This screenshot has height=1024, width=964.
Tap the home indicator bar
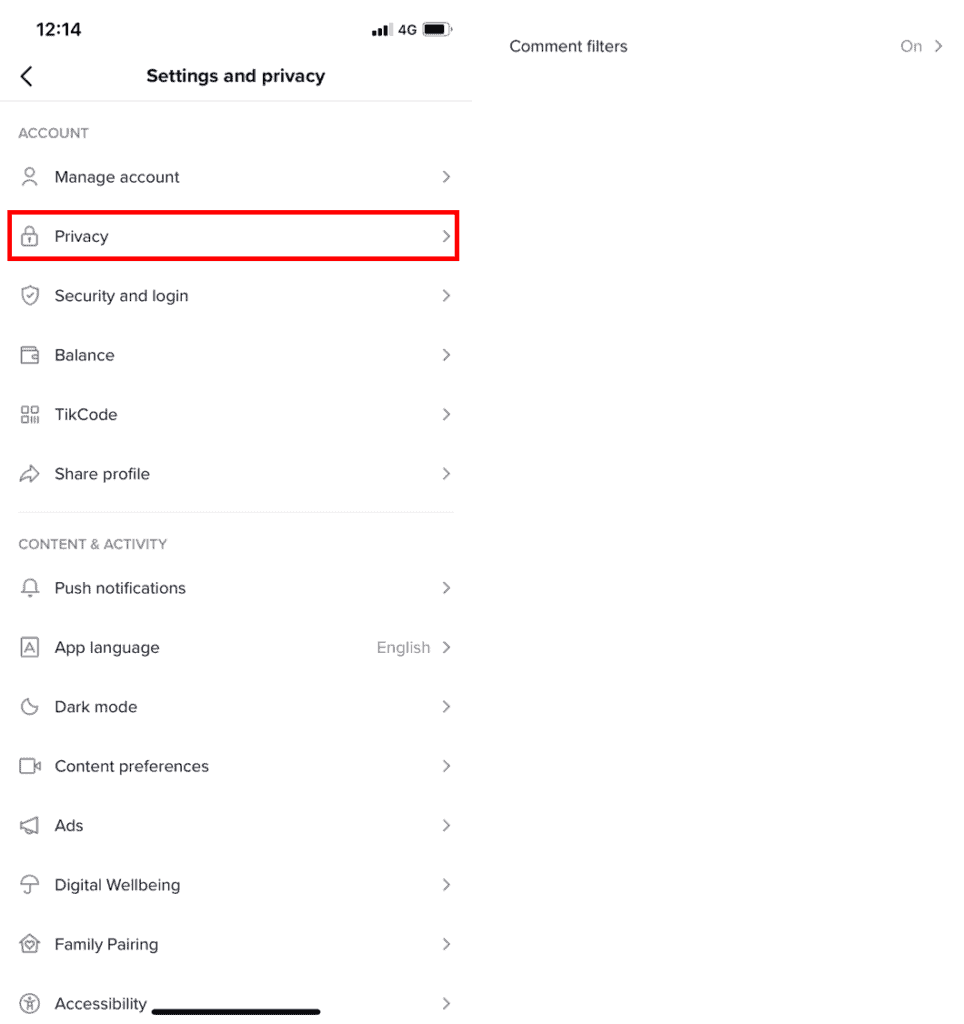(236, 1012)
